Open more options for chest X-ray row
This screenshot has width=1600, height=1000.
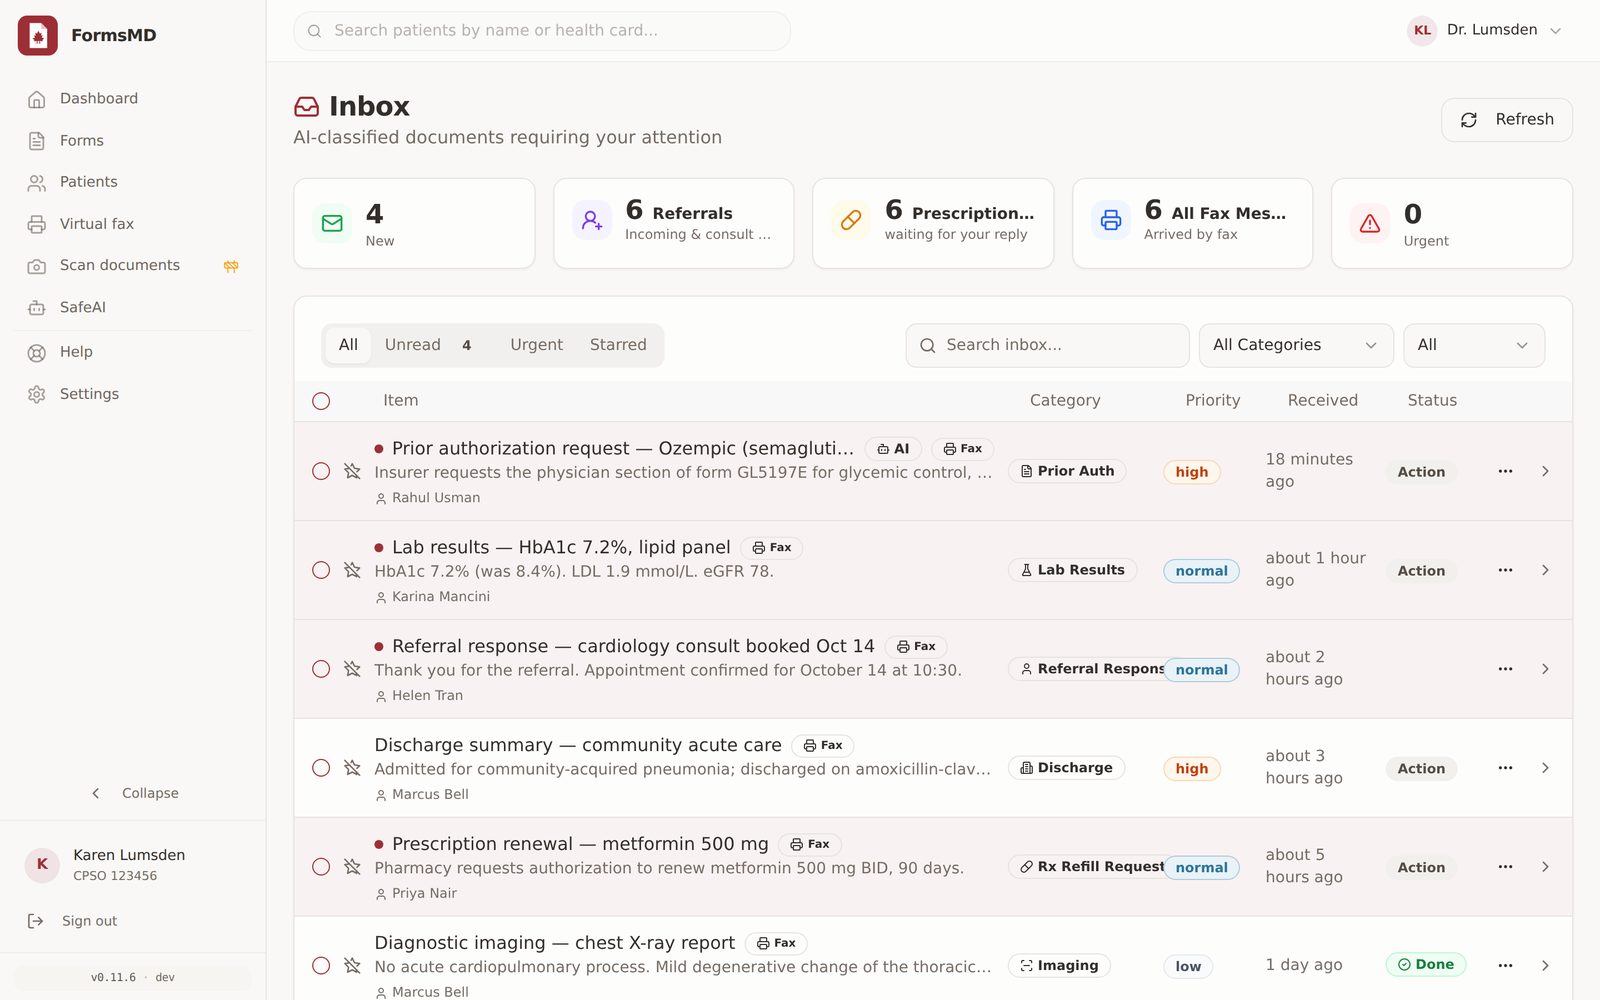click(1505, 965)
